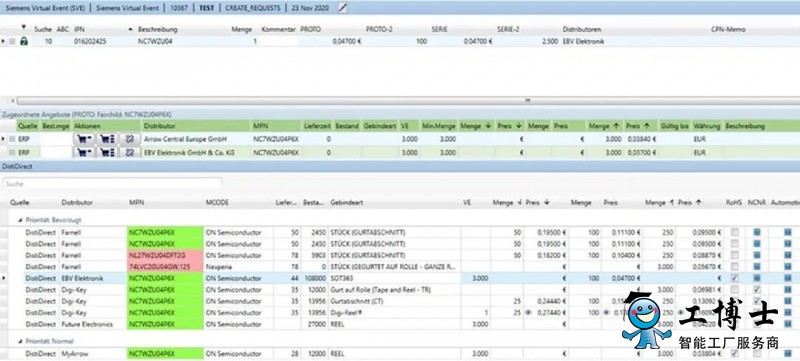
Task: Click Automotive icon in Digi-Key Gurtabschnitt (CT) row
Action: coord(788,301)
